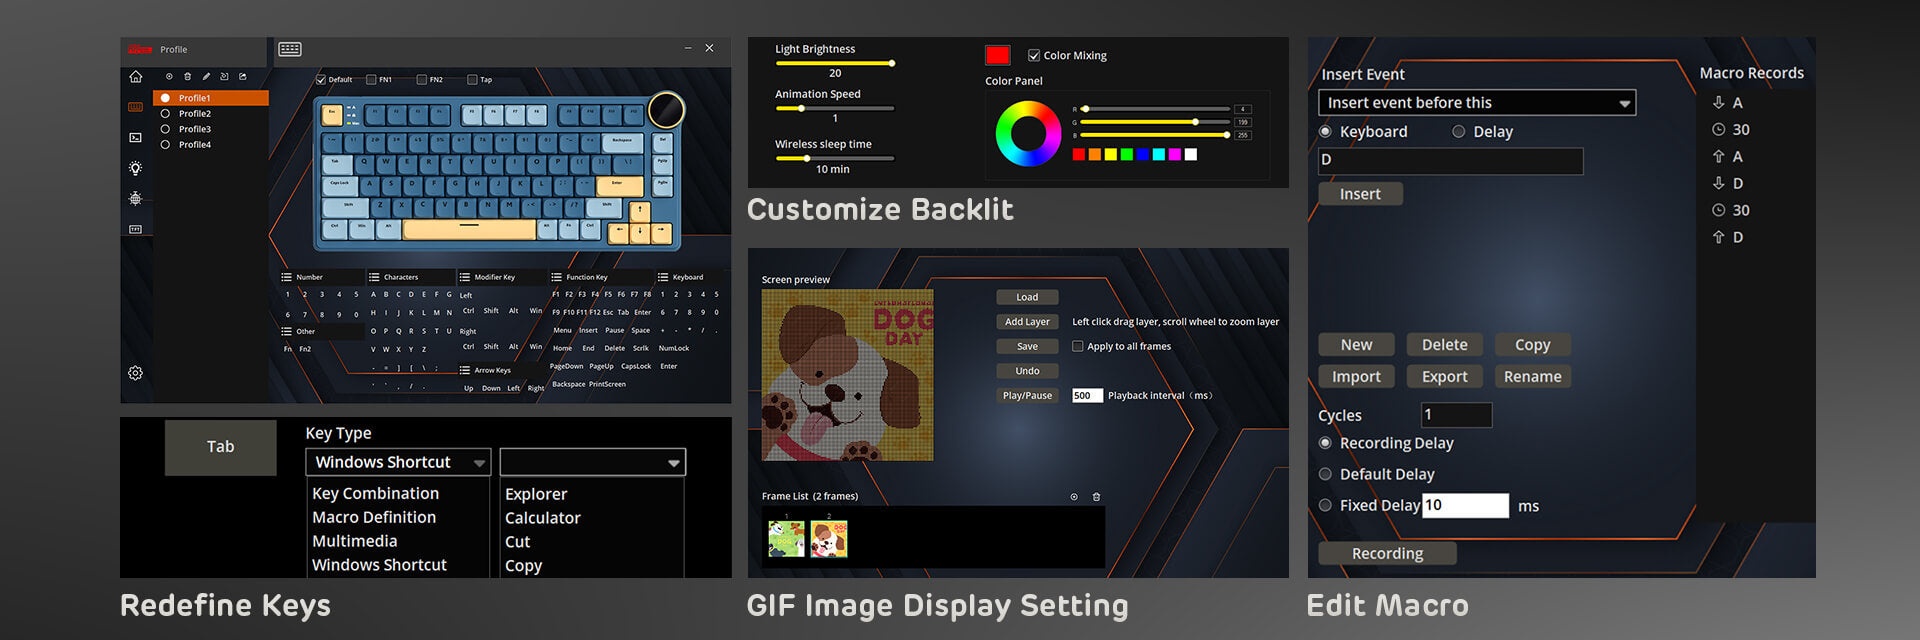Image resolution: width=1920 pixels, height=640 pixels.
Task: Check Apply to all frames
Action: pyautogui.click(x=1078, y=347)
